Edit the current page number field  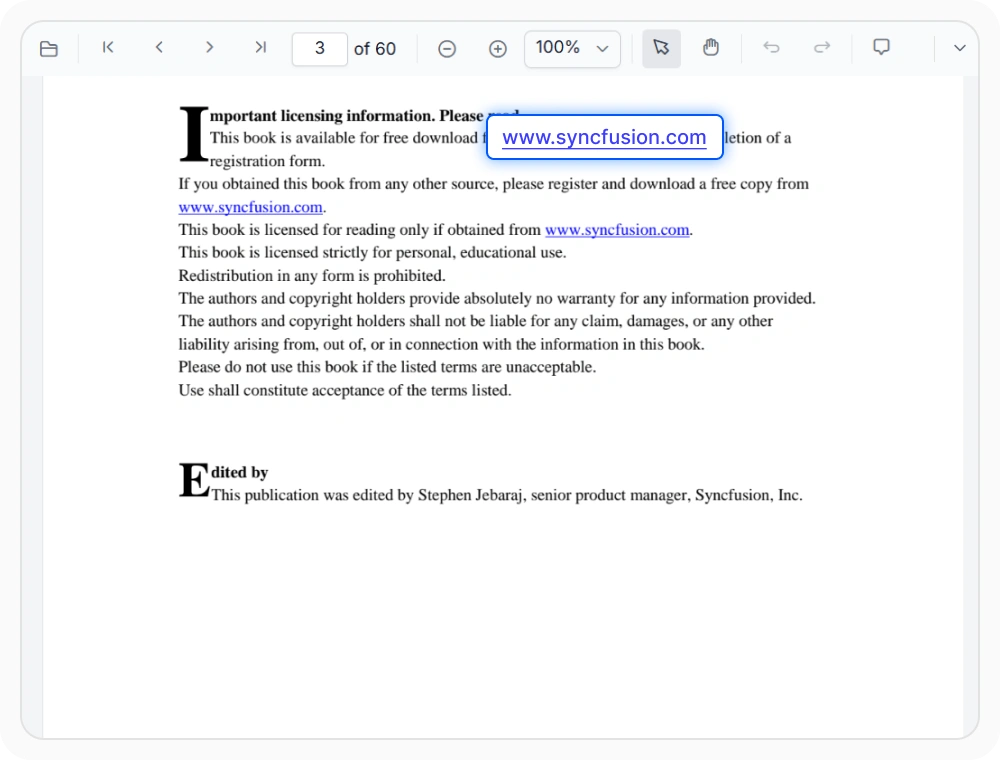(x=320, y=48)
